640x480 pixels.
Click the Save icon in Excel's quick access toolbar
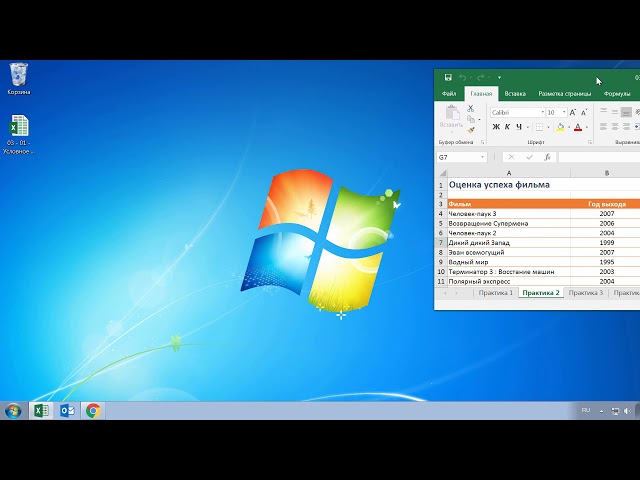(448, 77)
